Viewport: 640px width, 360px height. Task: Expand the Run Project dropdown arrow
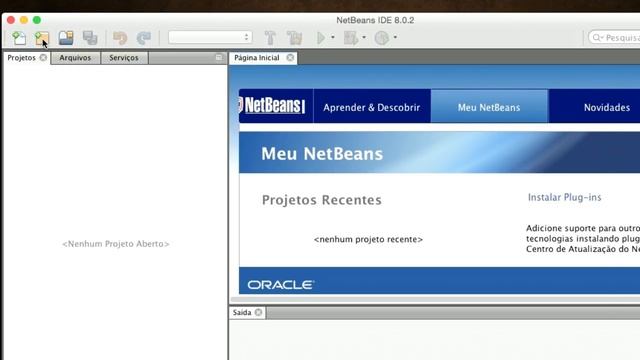tap(333, 37)
